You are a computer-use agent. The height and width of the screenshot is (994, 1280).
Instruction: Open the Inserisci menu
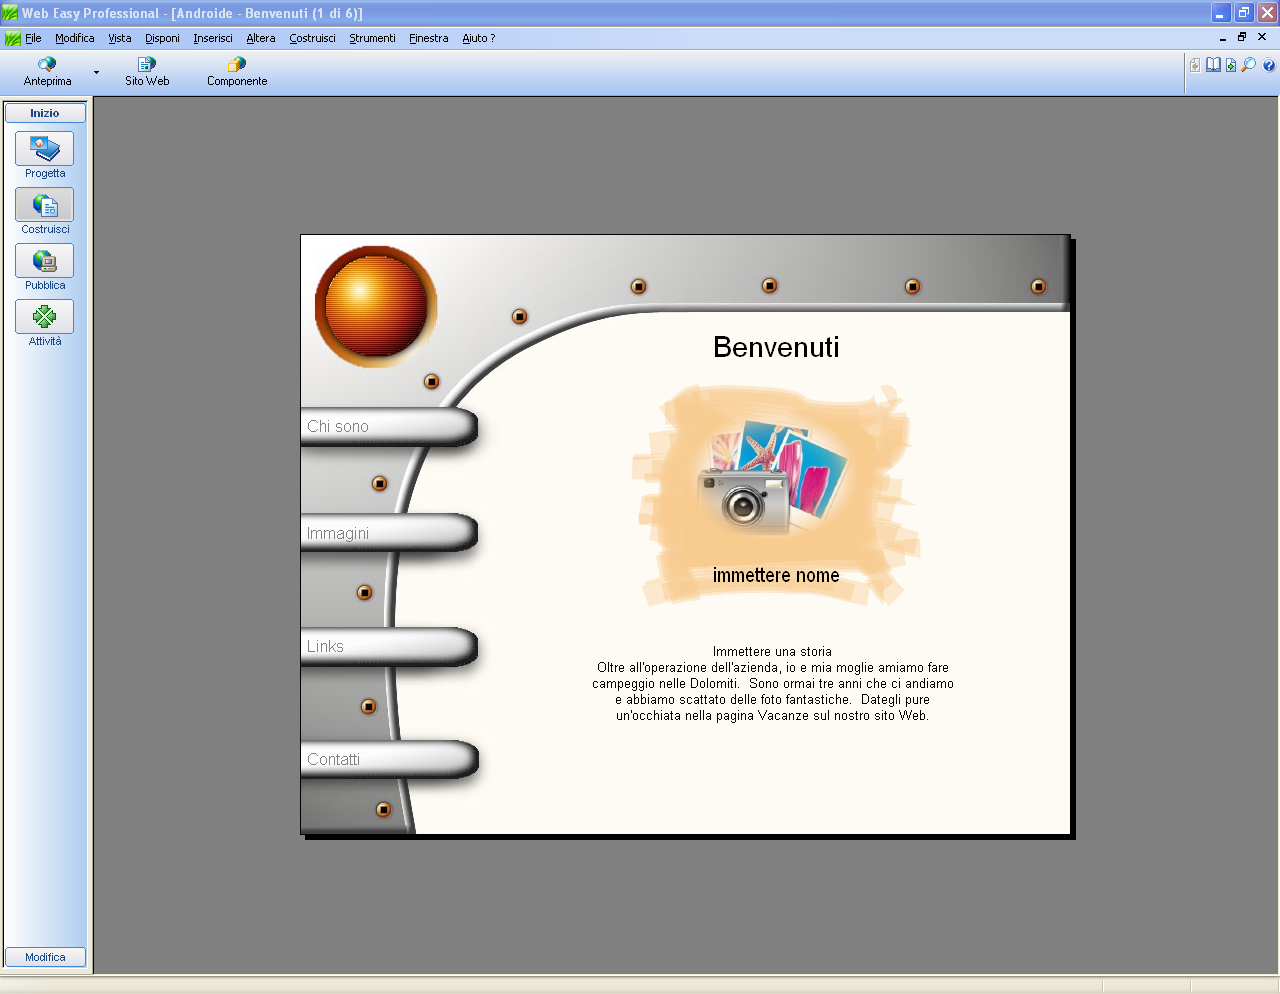[213, 38]
